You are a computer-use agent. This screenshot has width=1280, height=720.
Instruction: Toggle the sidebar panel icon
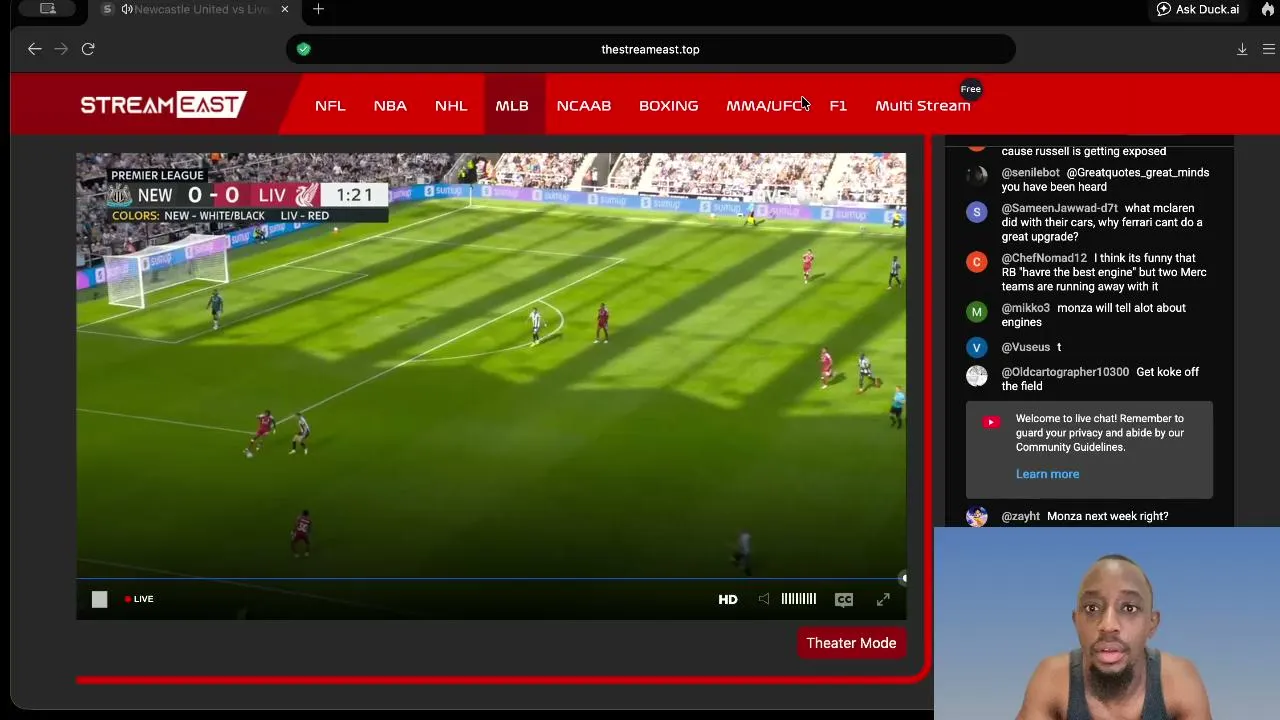click(47, 9)
